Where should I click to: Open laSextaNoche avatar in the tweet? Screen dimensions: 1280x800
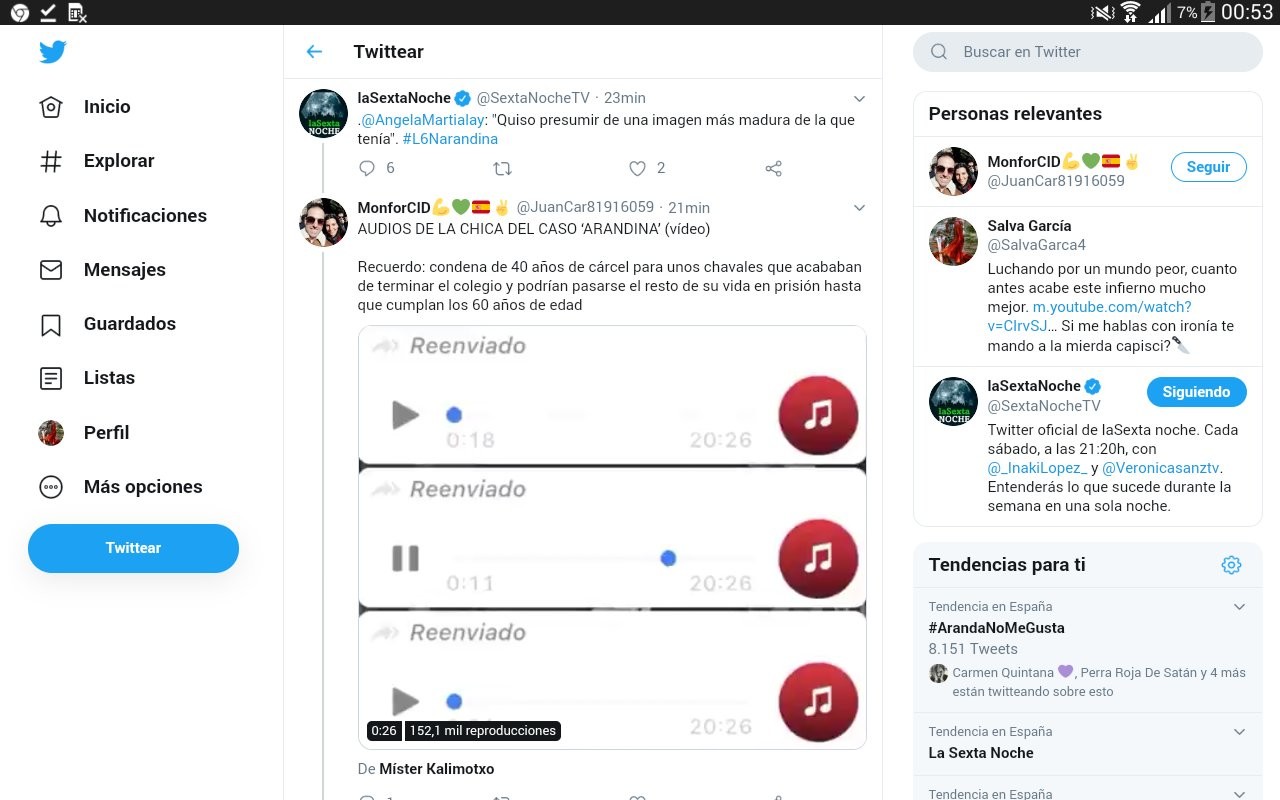click(x=324, y=114)
